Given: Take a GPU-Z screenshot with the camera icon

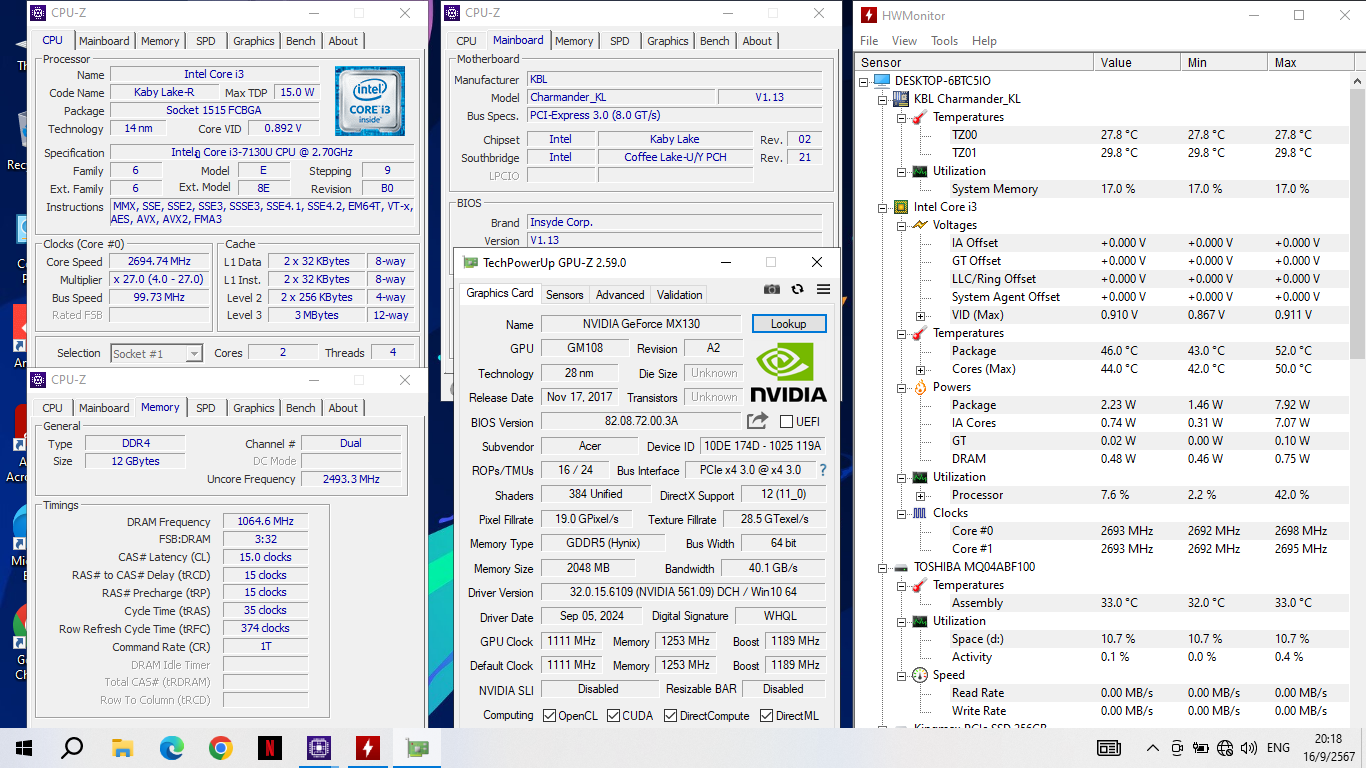Looking at the screenshot, I should [x=772, y=289].
